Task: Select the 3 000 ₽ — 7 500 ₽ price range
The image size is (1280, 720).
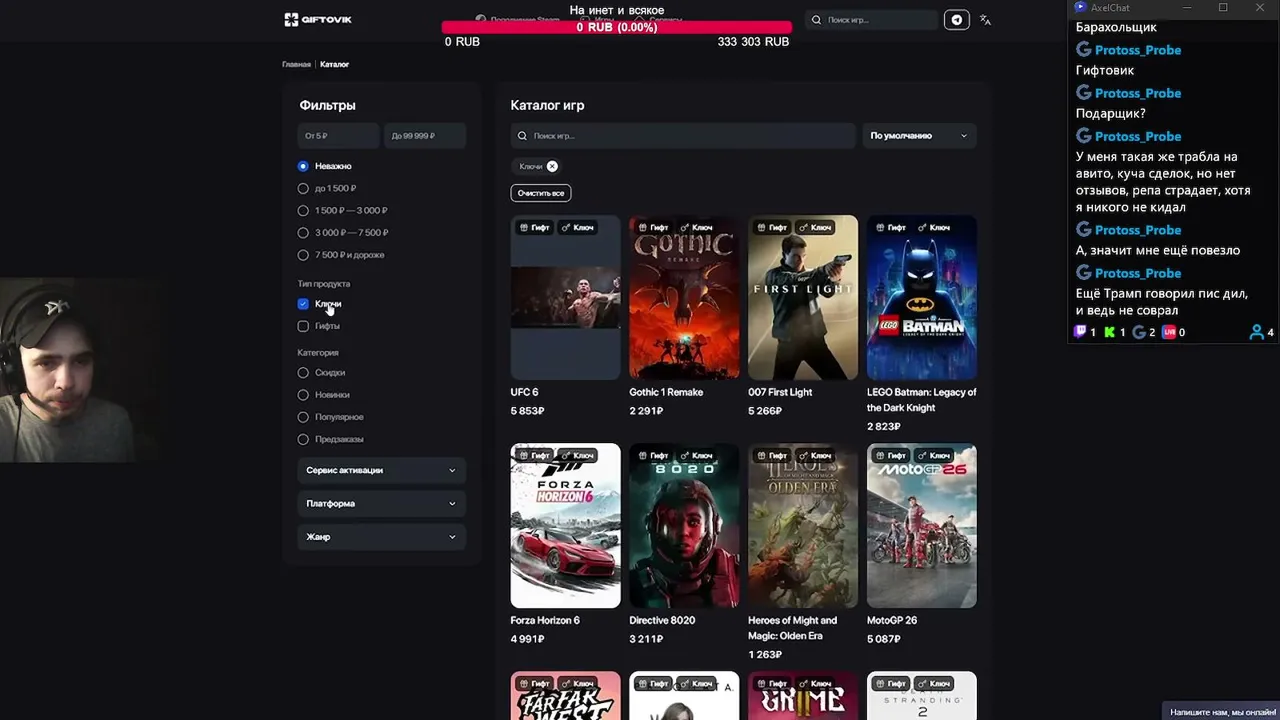Action: tap(303, 232)
